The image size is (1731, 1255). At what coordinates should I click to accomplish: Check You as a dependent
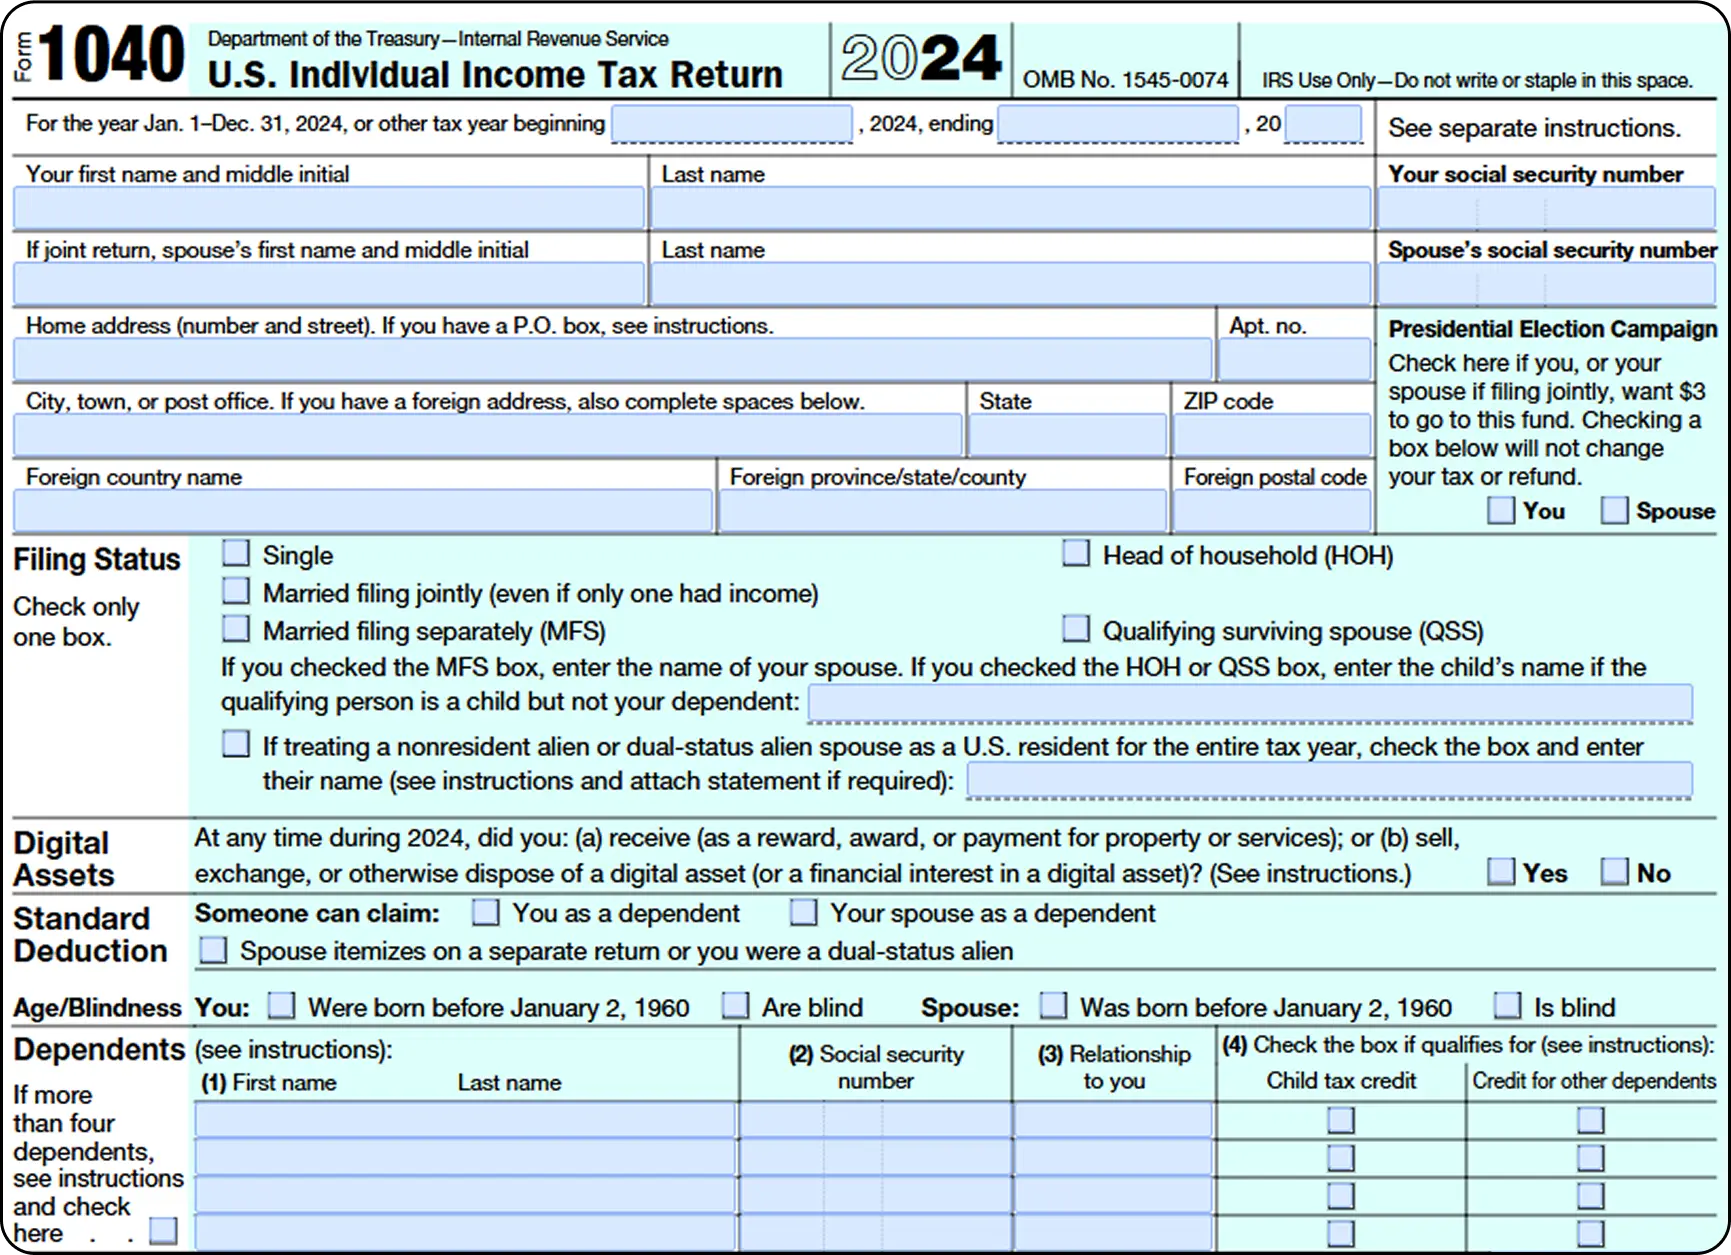click(x=487, y=911)
